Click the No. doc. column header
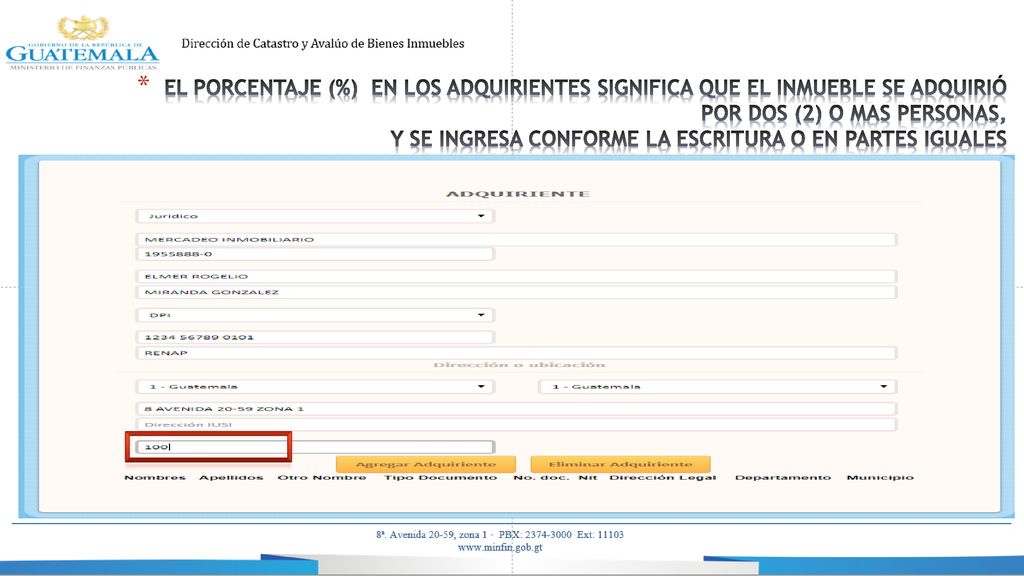The width and height of the screenshot is (1024, 576). pos(541,477)
